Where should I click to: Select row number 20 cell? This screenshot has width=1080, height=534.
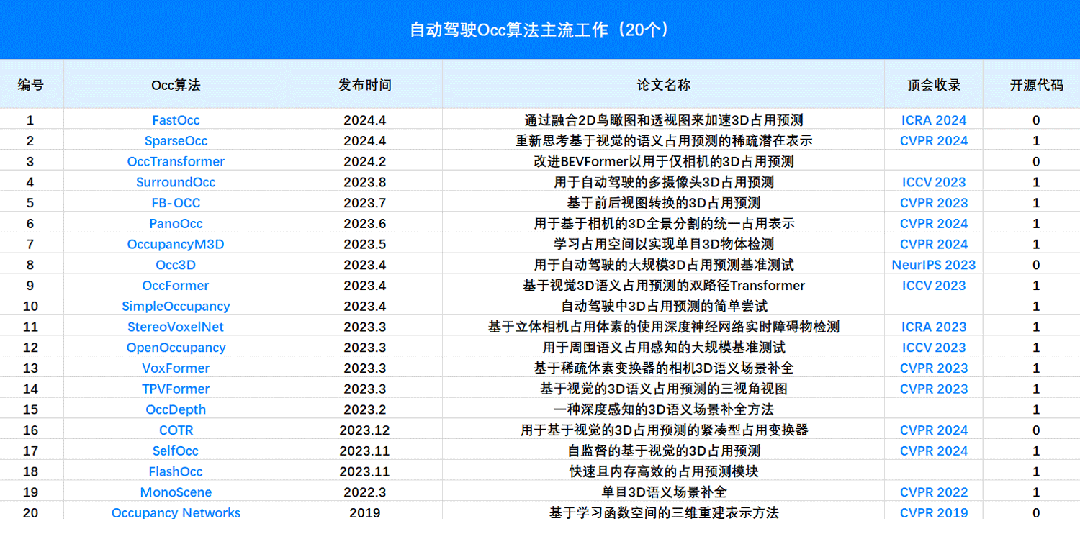(x=30, y=513)
